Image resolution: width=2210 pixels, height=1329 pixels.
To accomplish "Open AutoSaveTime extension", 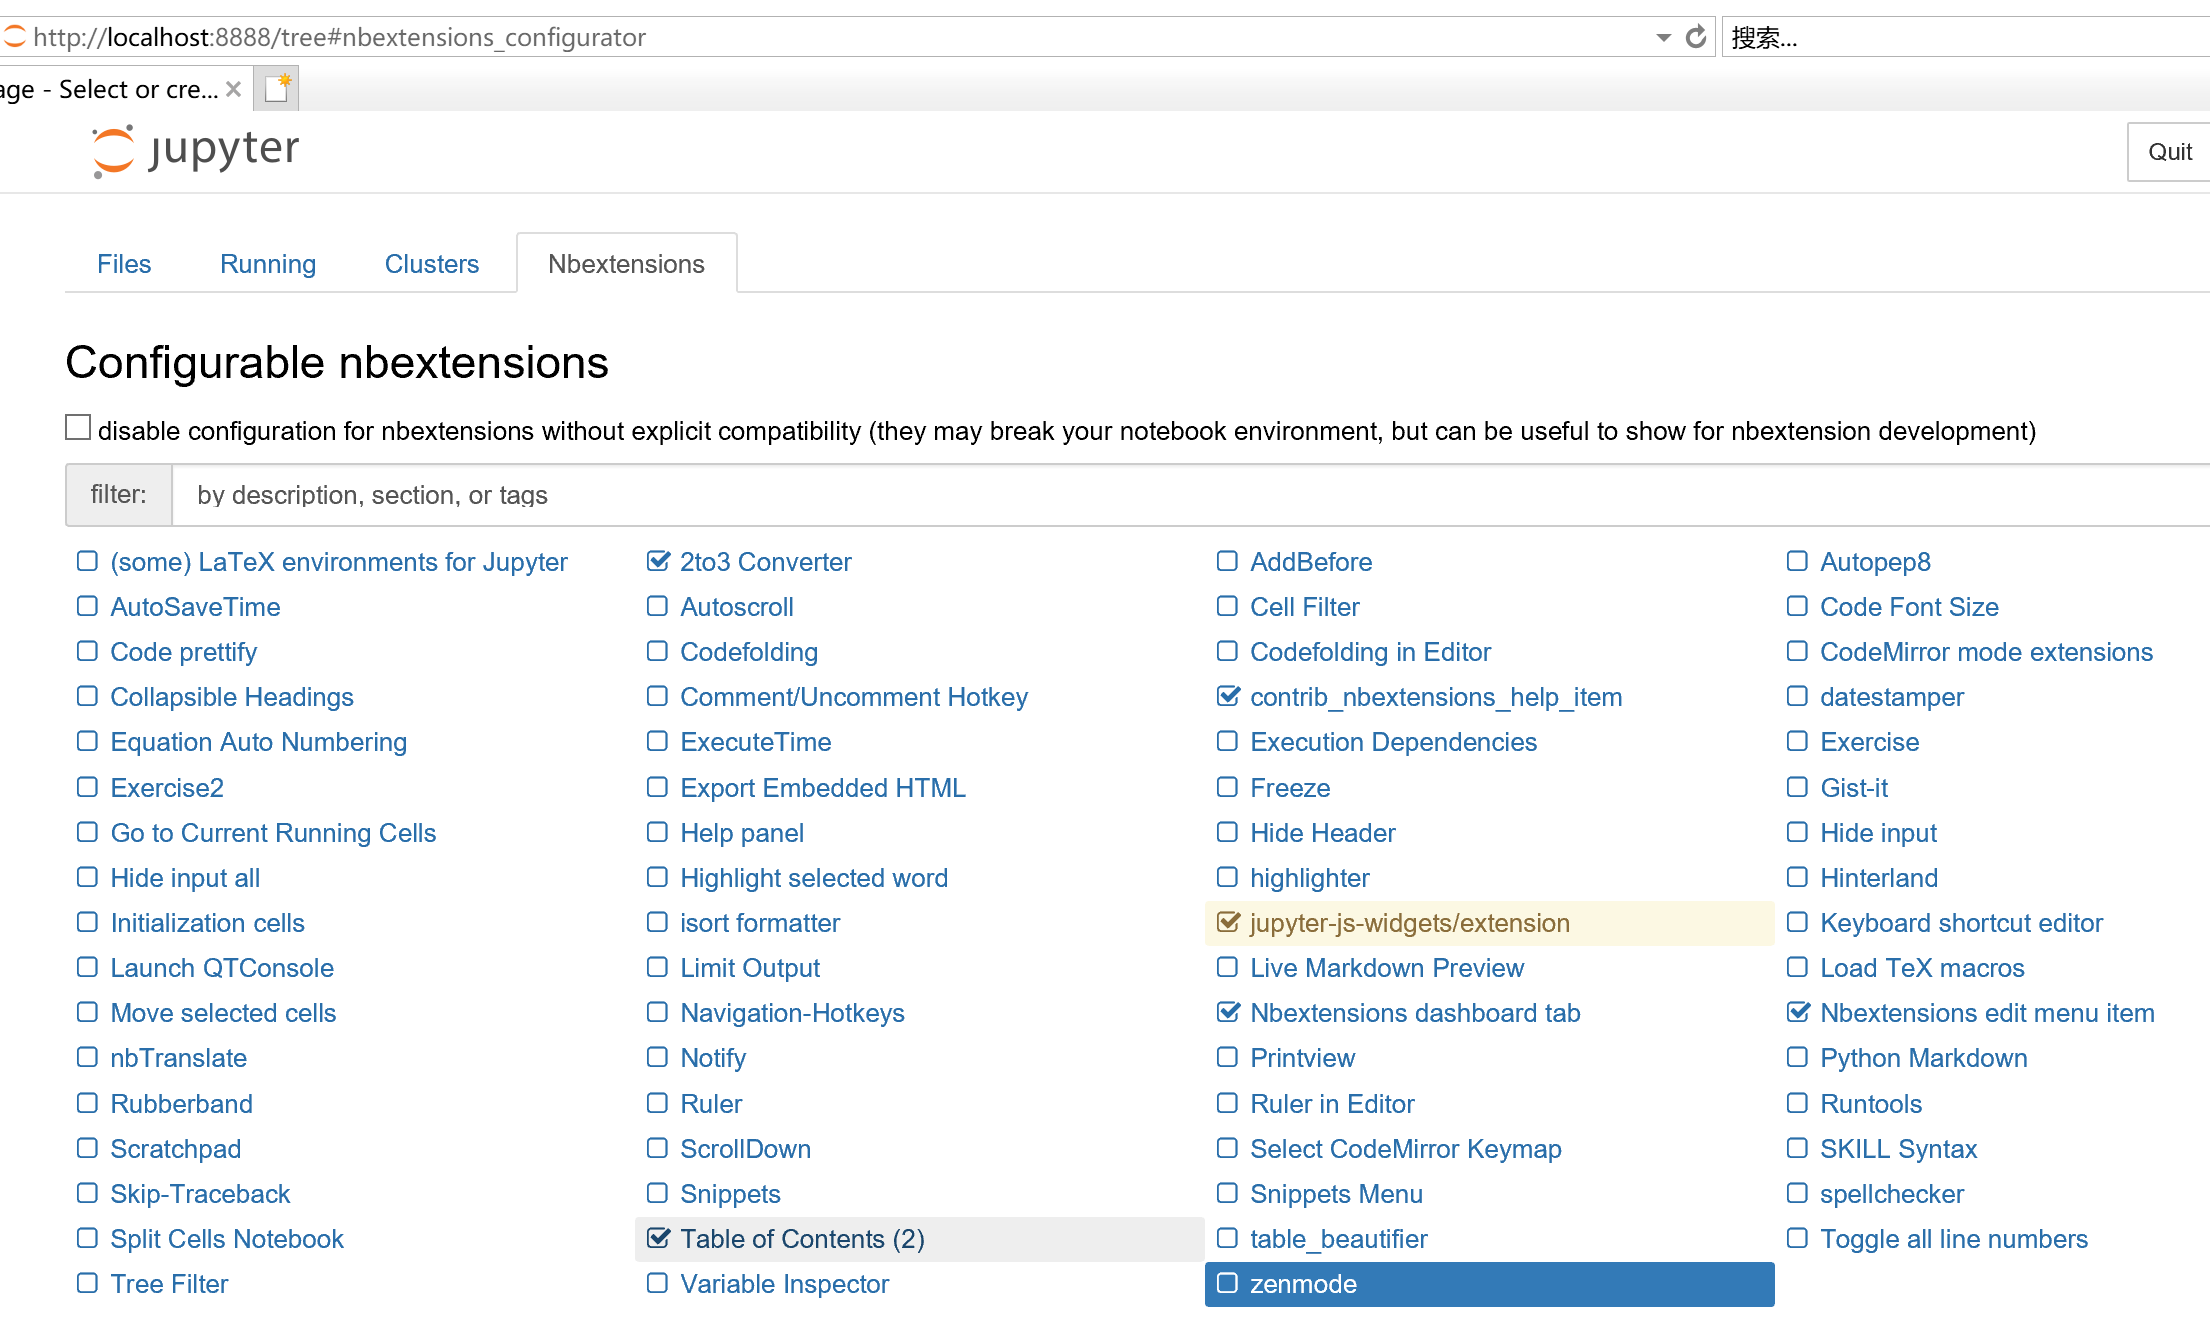I will [x=195, y=607].
